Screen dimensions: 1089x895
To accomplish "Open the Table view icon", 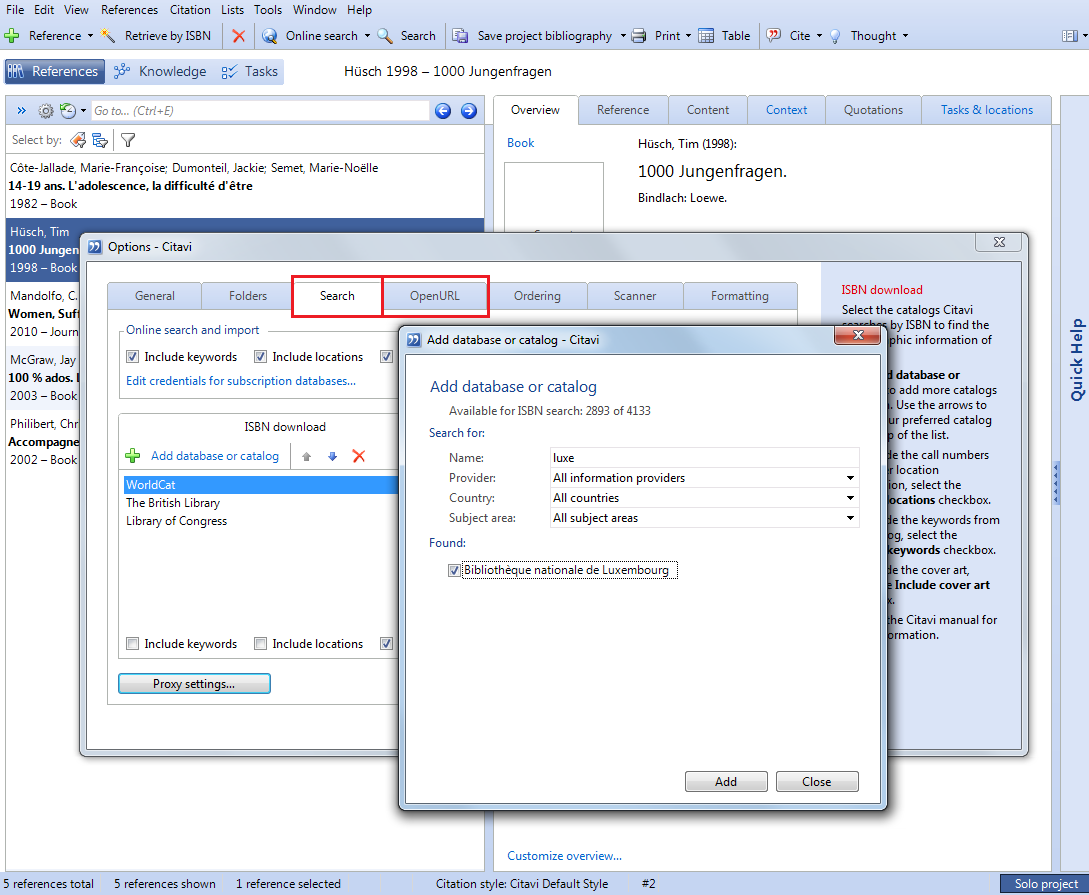I will [706, 35].
